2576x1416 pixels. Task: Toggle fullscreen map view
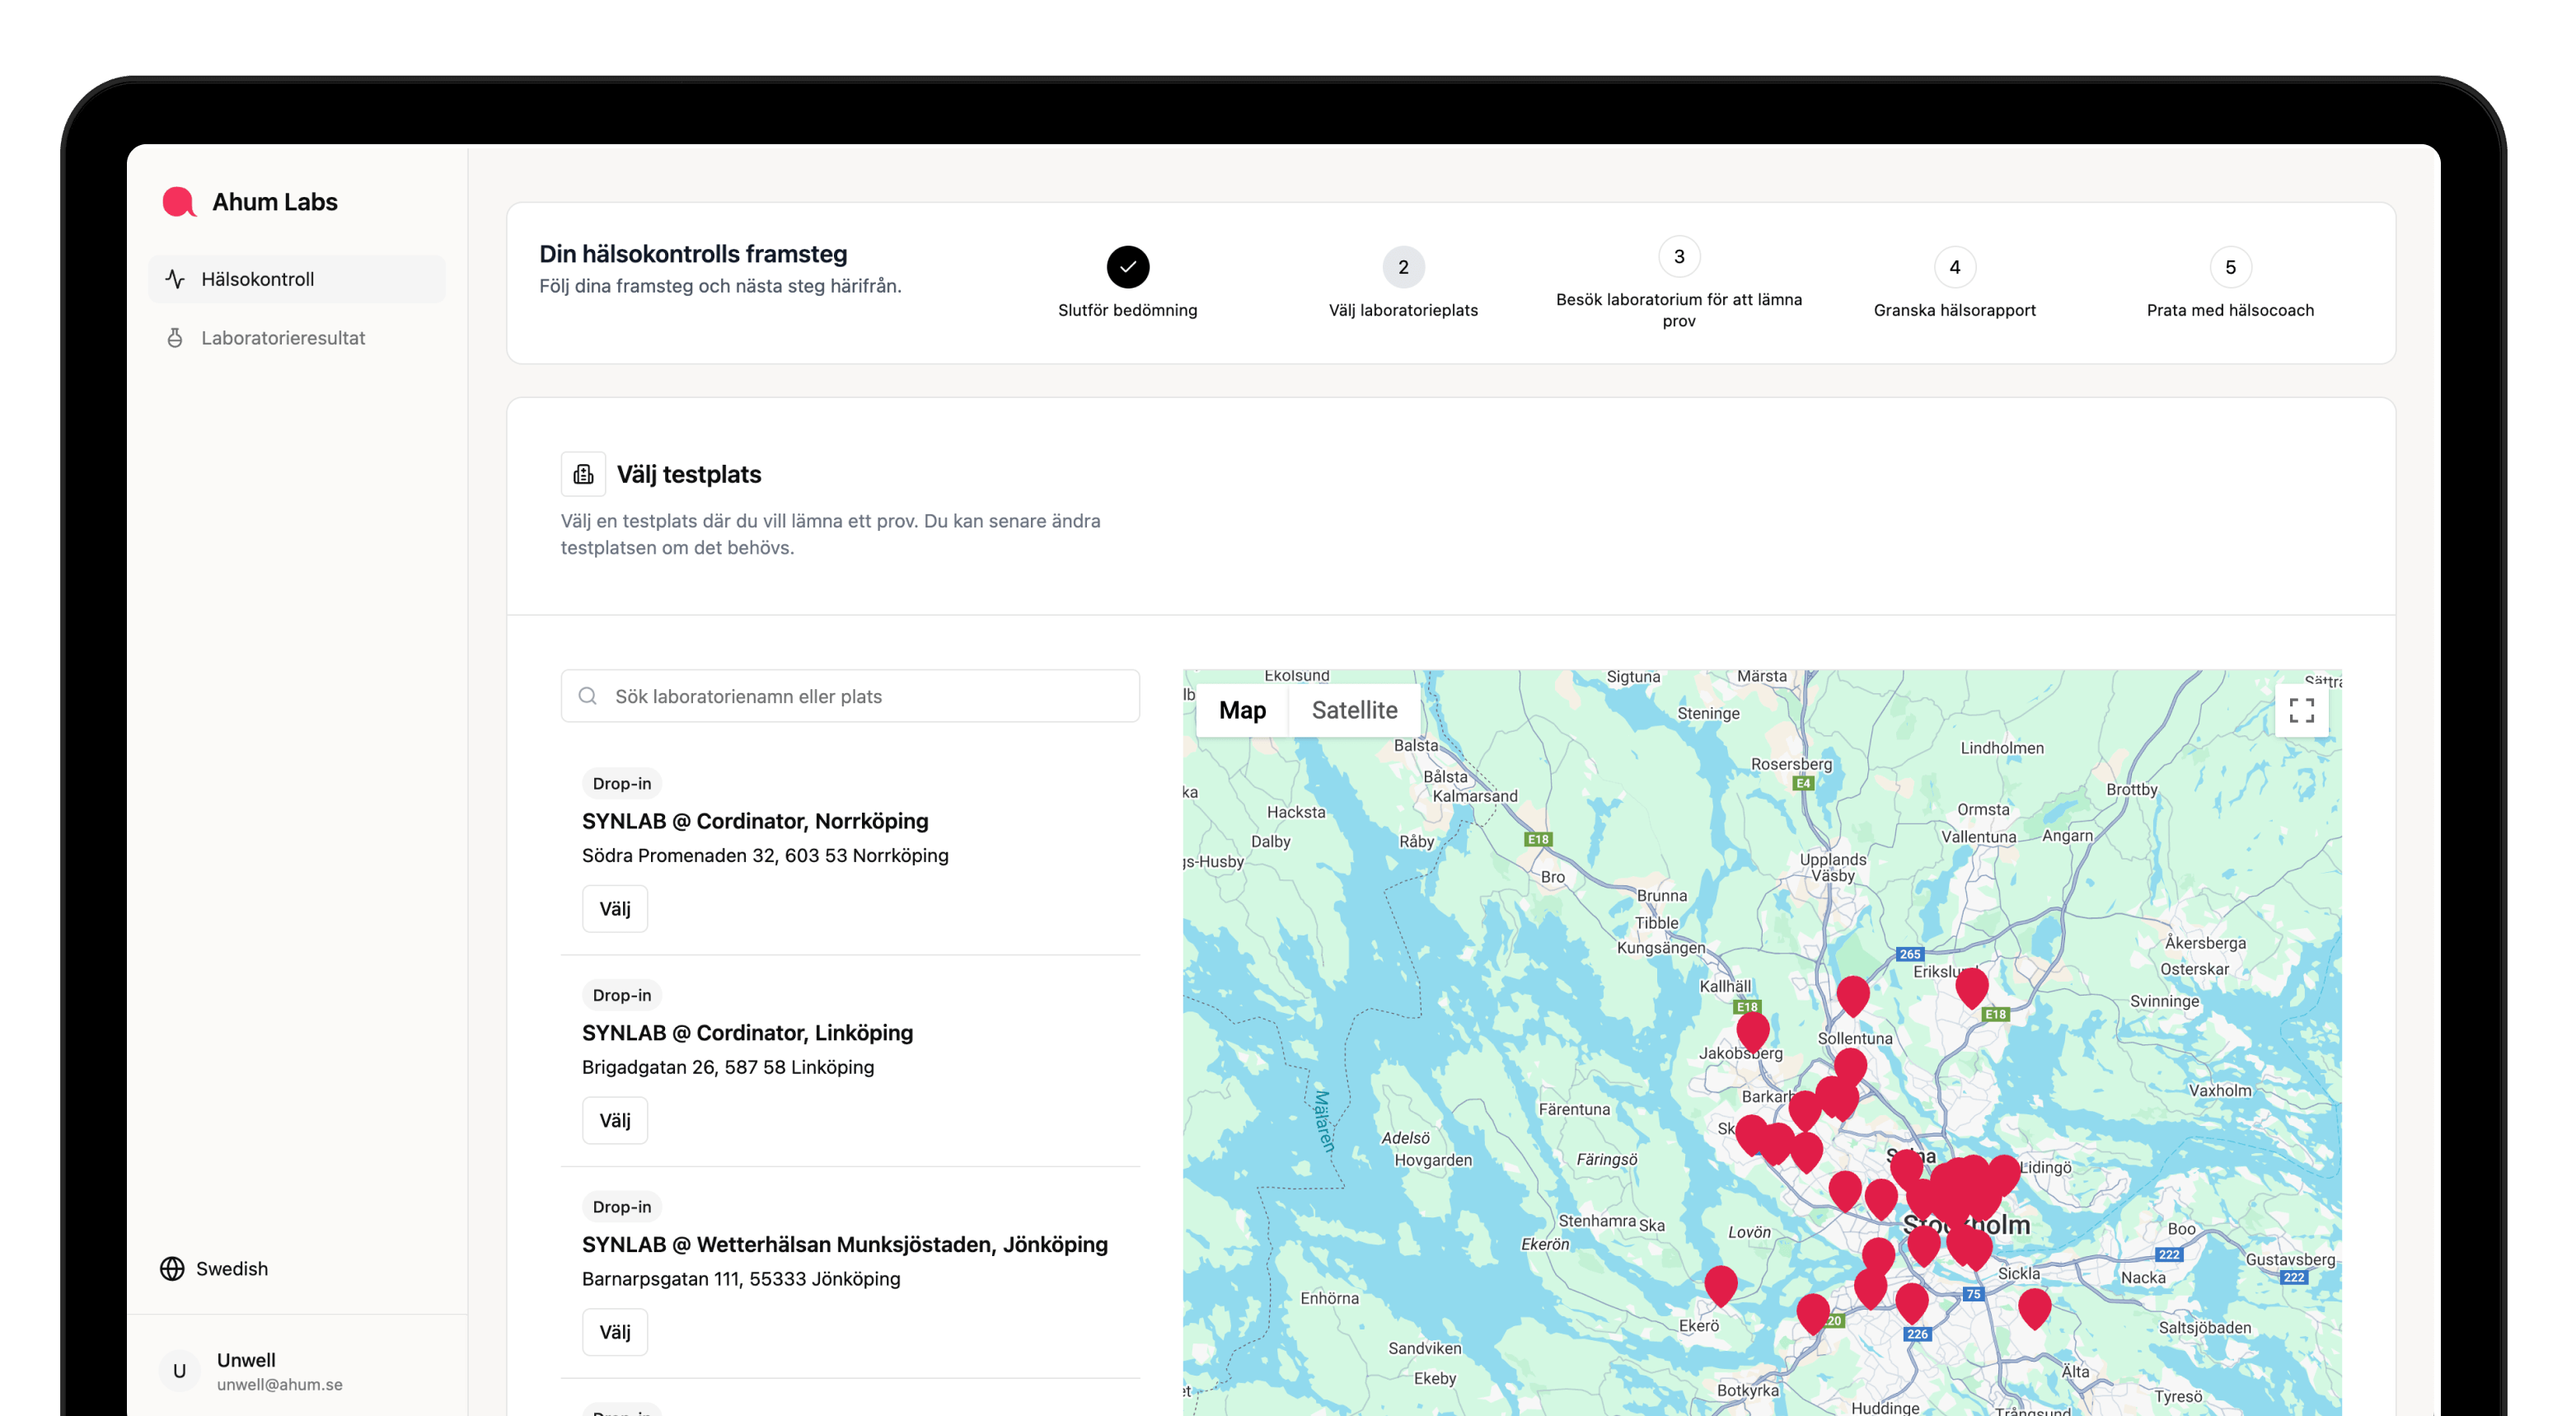pos(2302,710)
